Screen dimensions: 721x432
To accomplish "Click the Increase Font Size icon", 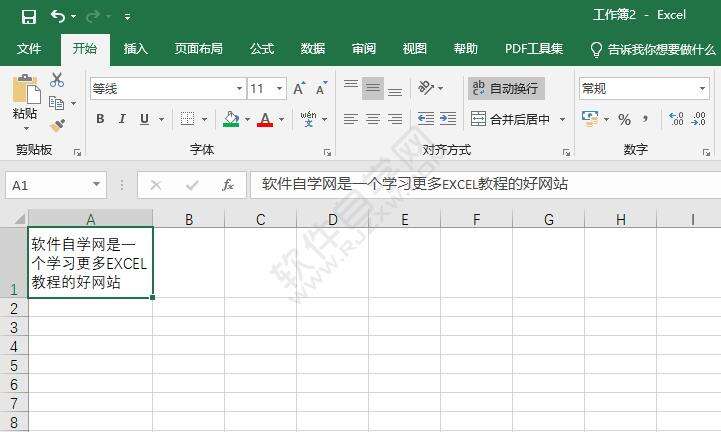I will pyautogui.click(x=299, y=88).
